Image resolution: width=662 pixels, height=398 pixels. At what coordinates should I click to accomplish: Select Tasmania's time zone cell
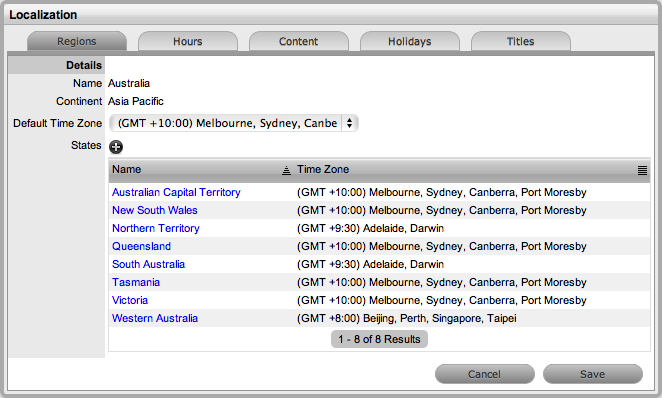(x=442, y=282)
